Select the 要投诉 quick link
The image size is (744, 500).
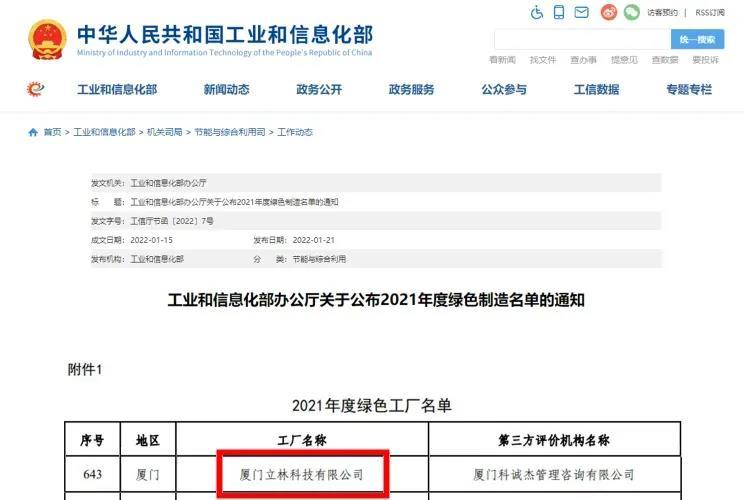pyautogui.click(x=706, y=60)
